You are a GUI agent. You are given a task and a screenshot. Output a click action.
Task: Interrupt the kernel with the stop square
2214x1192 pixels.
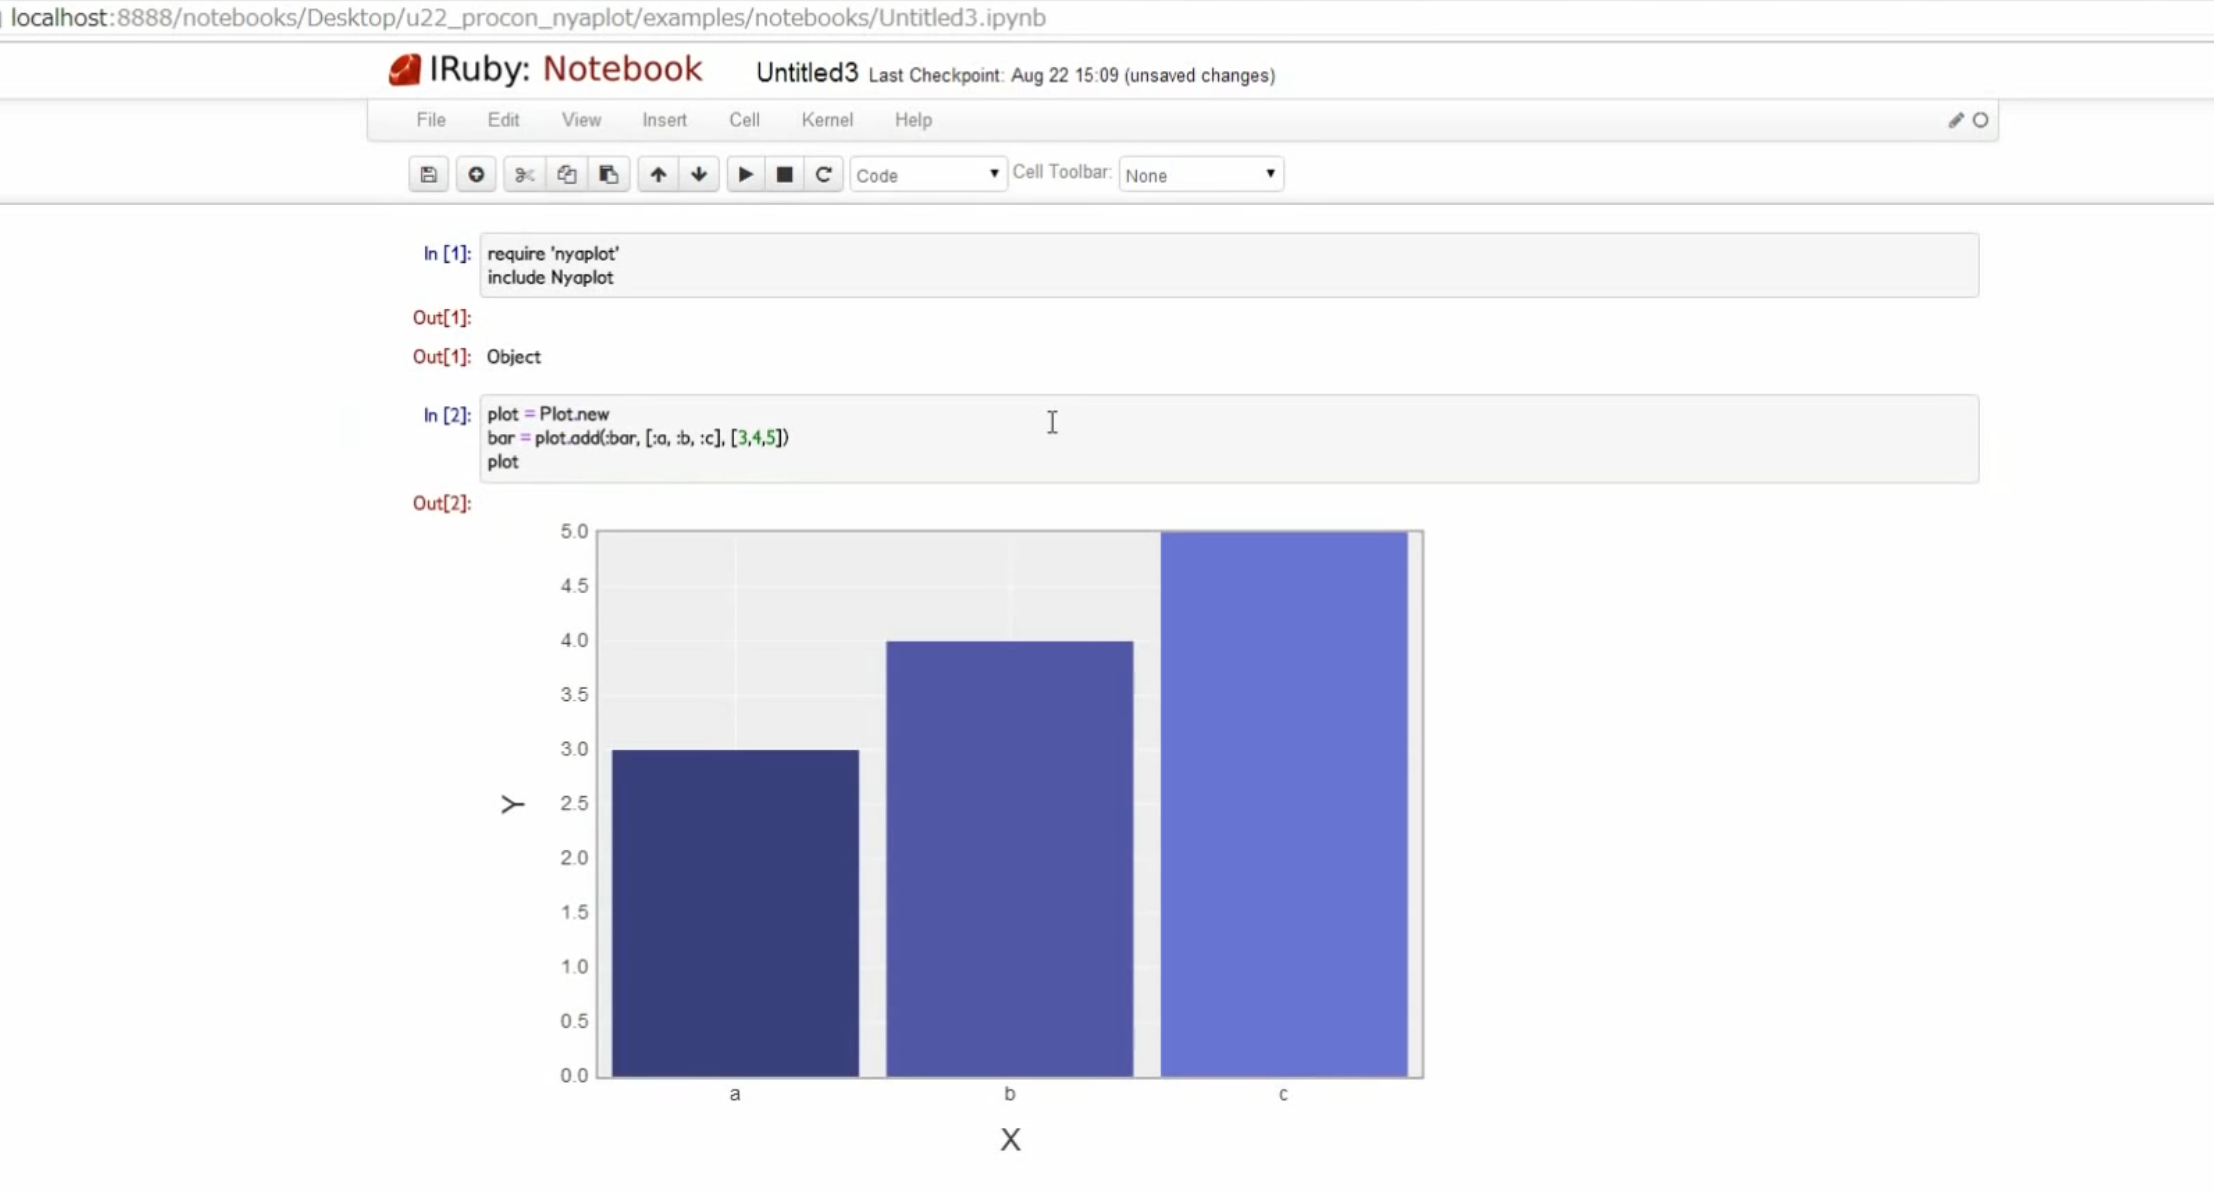click(x=785, y=175)
